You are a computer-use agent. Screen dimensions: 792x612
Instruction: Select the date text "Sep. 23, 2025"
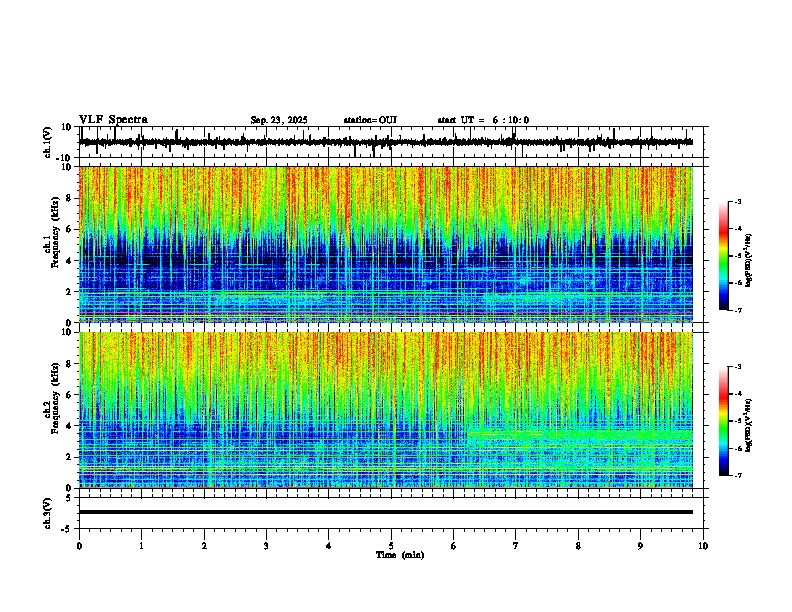[279, 120]
